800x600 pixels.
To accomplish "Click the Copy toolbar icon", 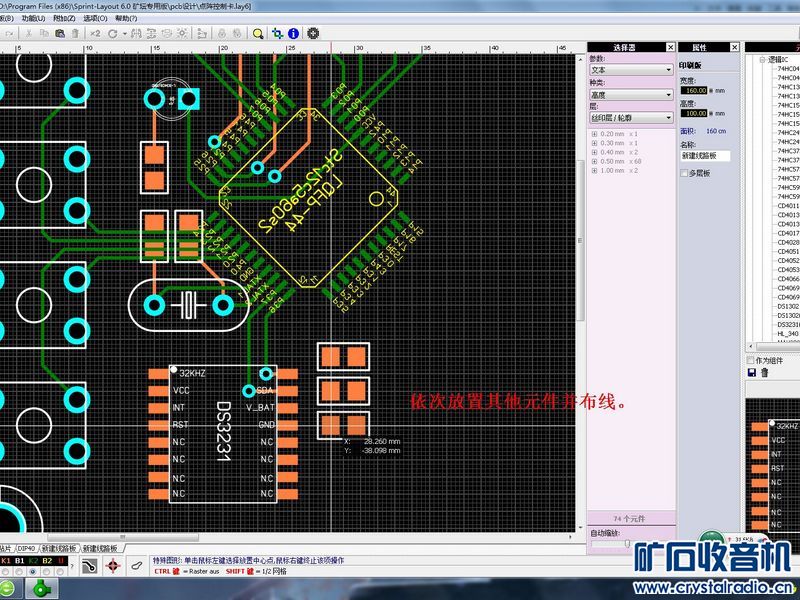I will tap(44, 34).
